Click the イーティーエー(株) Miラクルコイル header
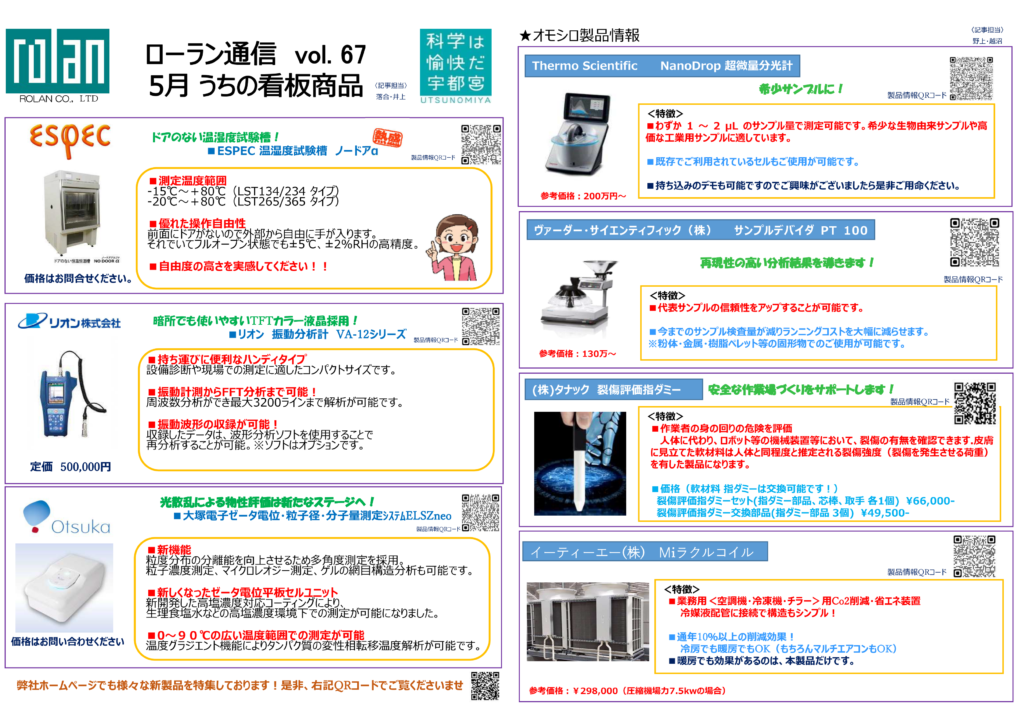This screenshot has height=724, width=1024. (645, 552)
